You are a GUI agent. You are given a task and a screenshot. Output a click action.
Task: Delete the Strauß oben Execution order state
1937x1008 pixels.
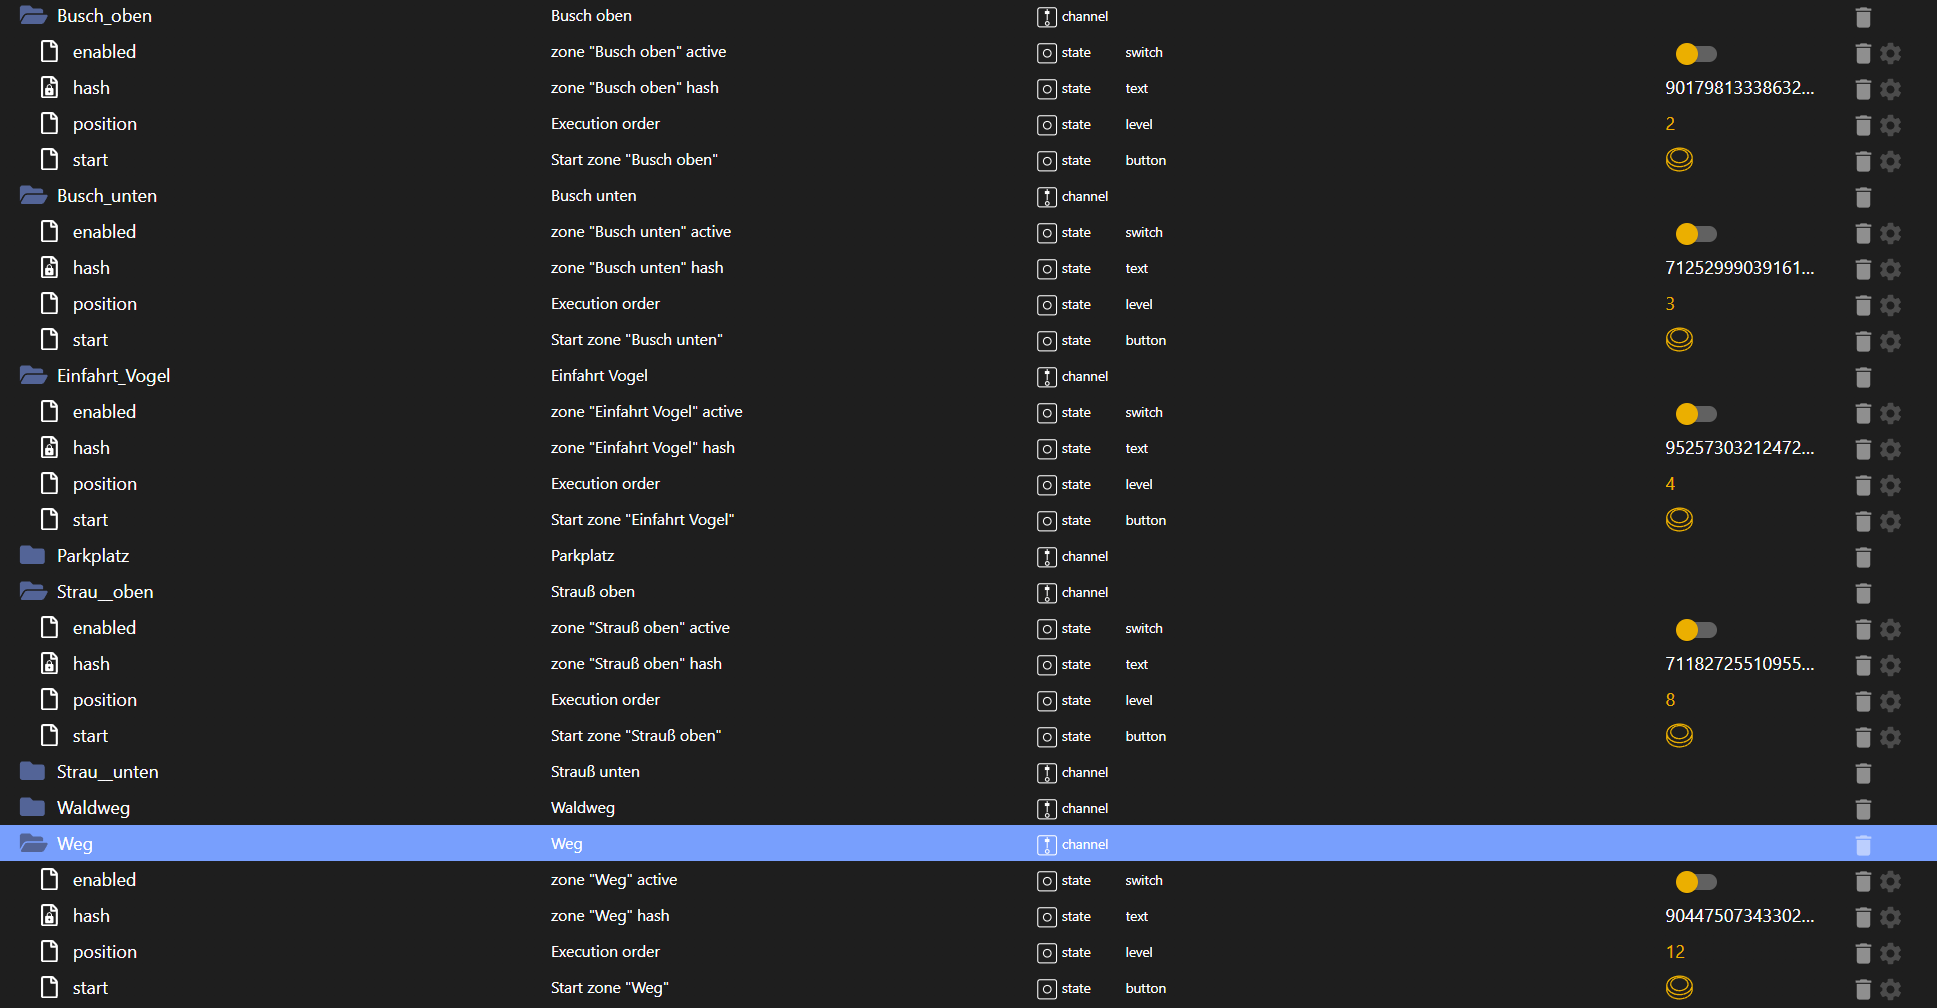tap(1863, 701)
